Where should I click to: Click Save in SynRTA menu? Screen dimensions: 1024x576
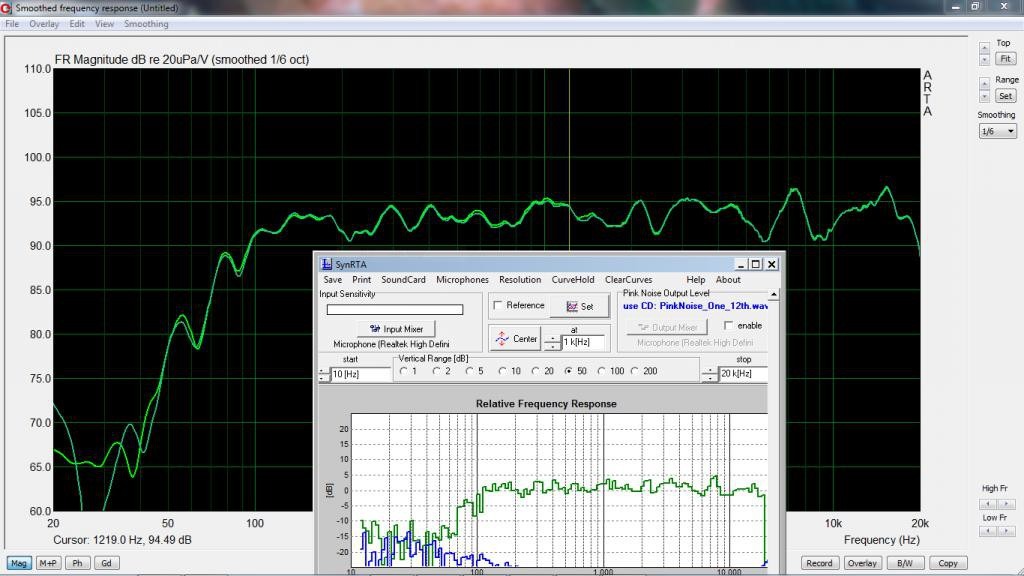click(332, 280)
